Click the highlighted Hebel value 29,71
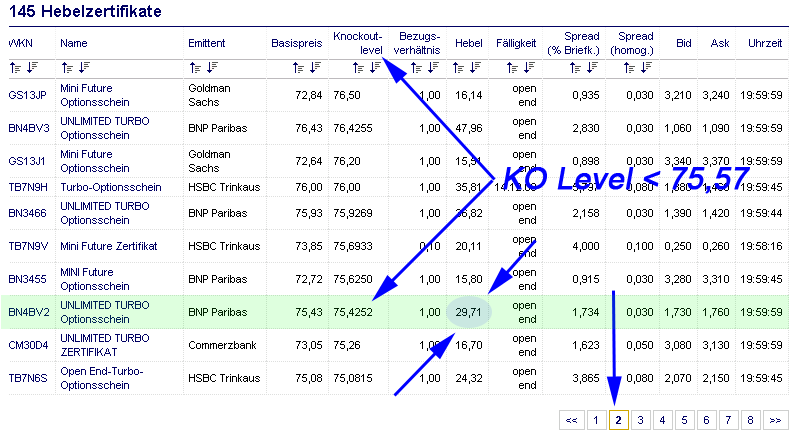This screenshot has width=794, height=440. click(469, 312)
